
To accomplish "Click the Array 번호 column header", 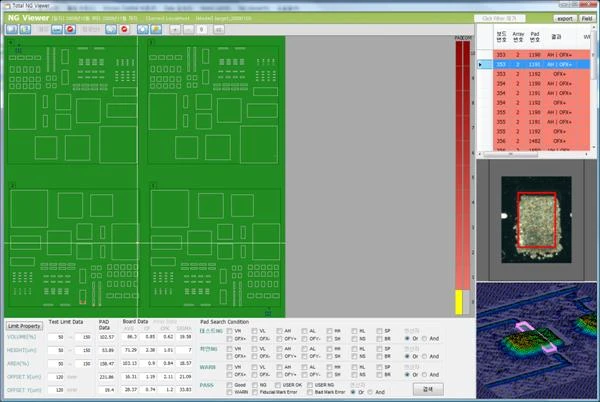I will click(x=518, y=37).
